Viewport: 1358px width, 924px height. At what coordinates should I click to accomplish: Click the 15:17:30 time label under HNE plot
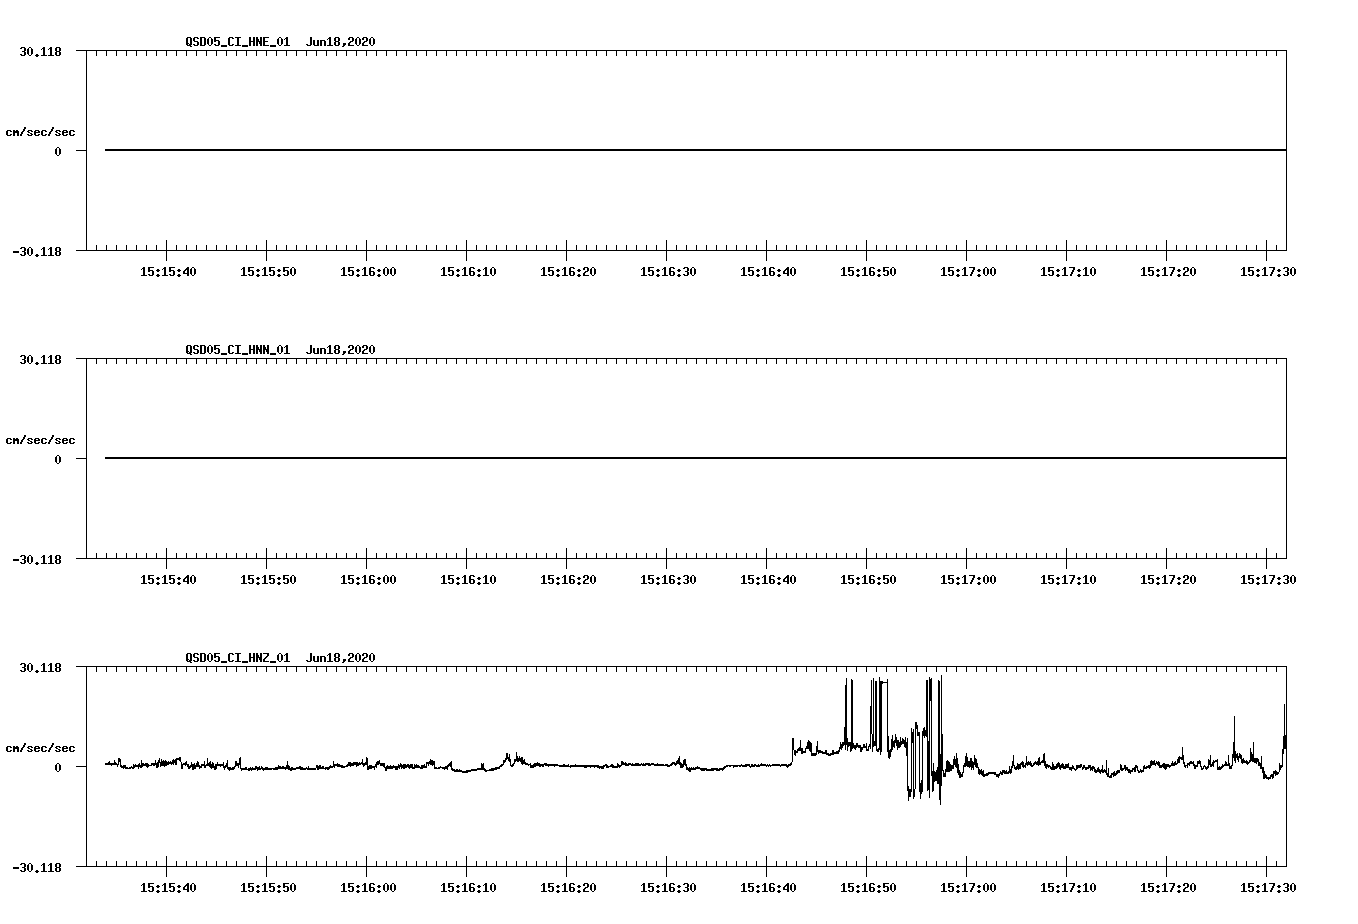pyautogui.click(x=1268, y=271)
